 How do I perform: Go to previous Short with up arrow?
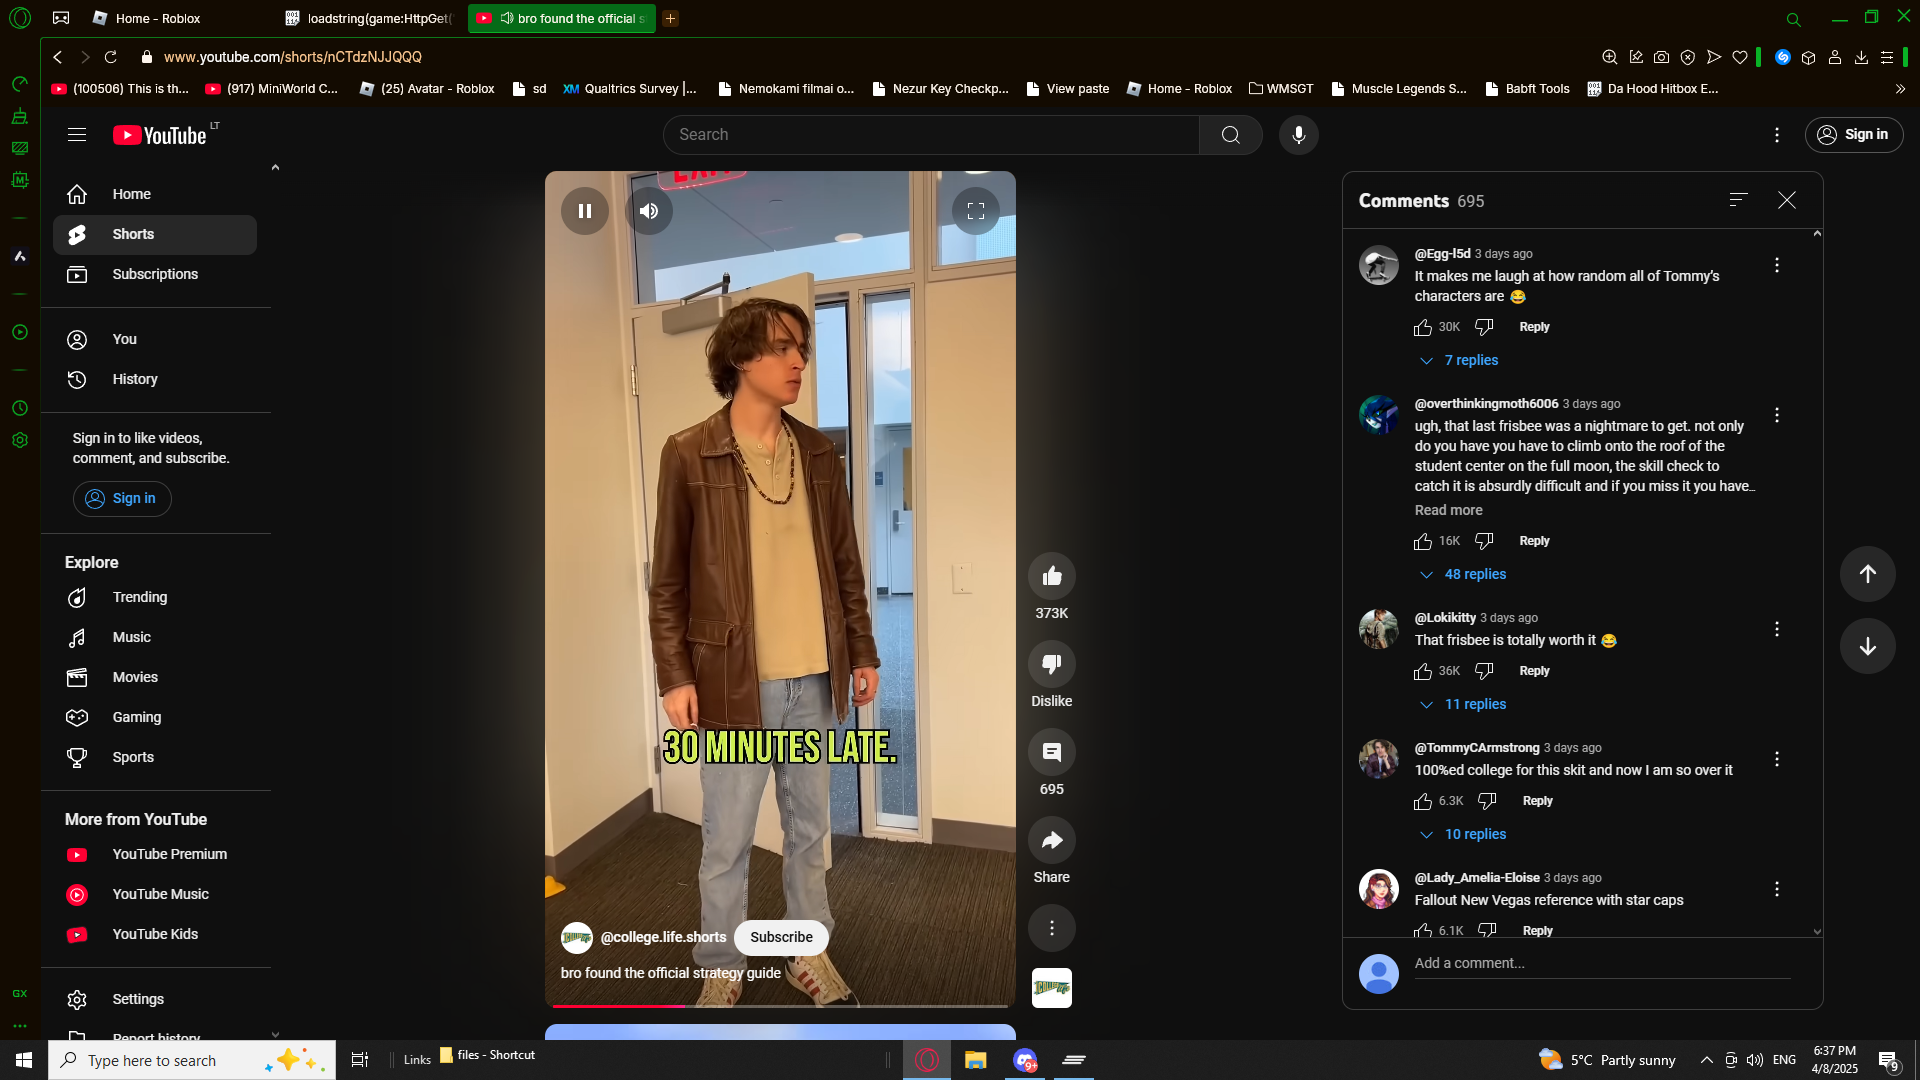click(x=1867, y=574)
